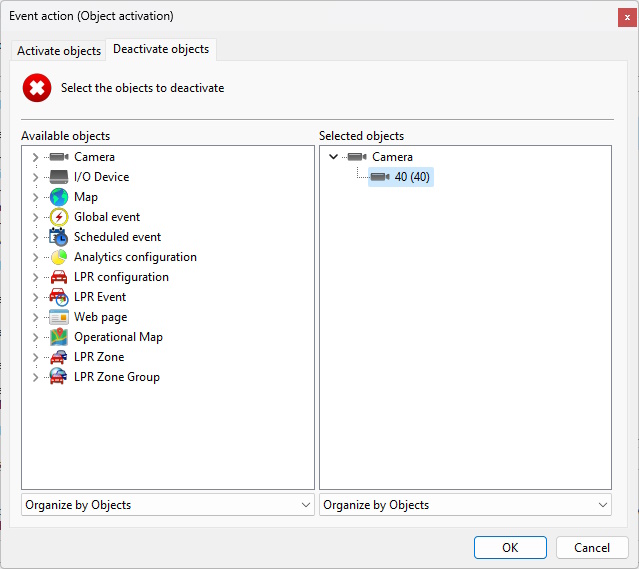The width and height of the screenshot is (639, 569).
Task: Select the LPR Event label
Action: pyautogui.click(x=100, y=297)
